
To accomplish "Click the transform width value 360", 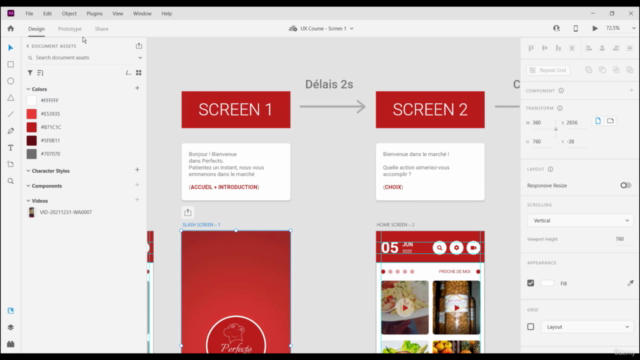I will (x=537, y=122).
